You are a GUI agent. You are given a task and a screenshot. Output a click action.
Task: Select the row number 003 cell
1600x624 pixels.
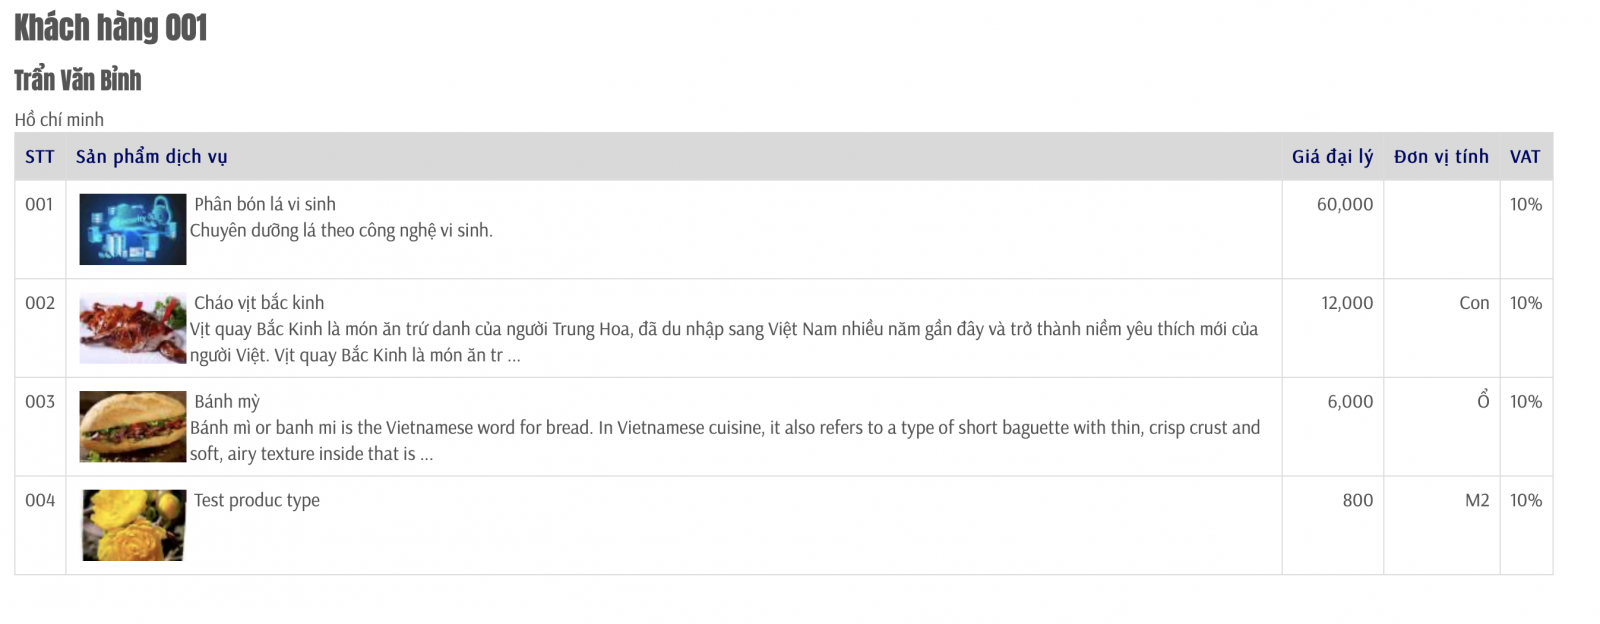click(x=40, y=402)
